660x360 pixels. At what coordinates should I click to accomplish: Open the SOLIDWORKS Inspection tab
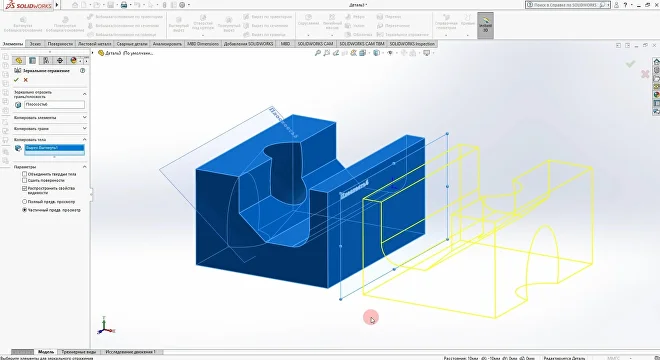coord(412,44)
